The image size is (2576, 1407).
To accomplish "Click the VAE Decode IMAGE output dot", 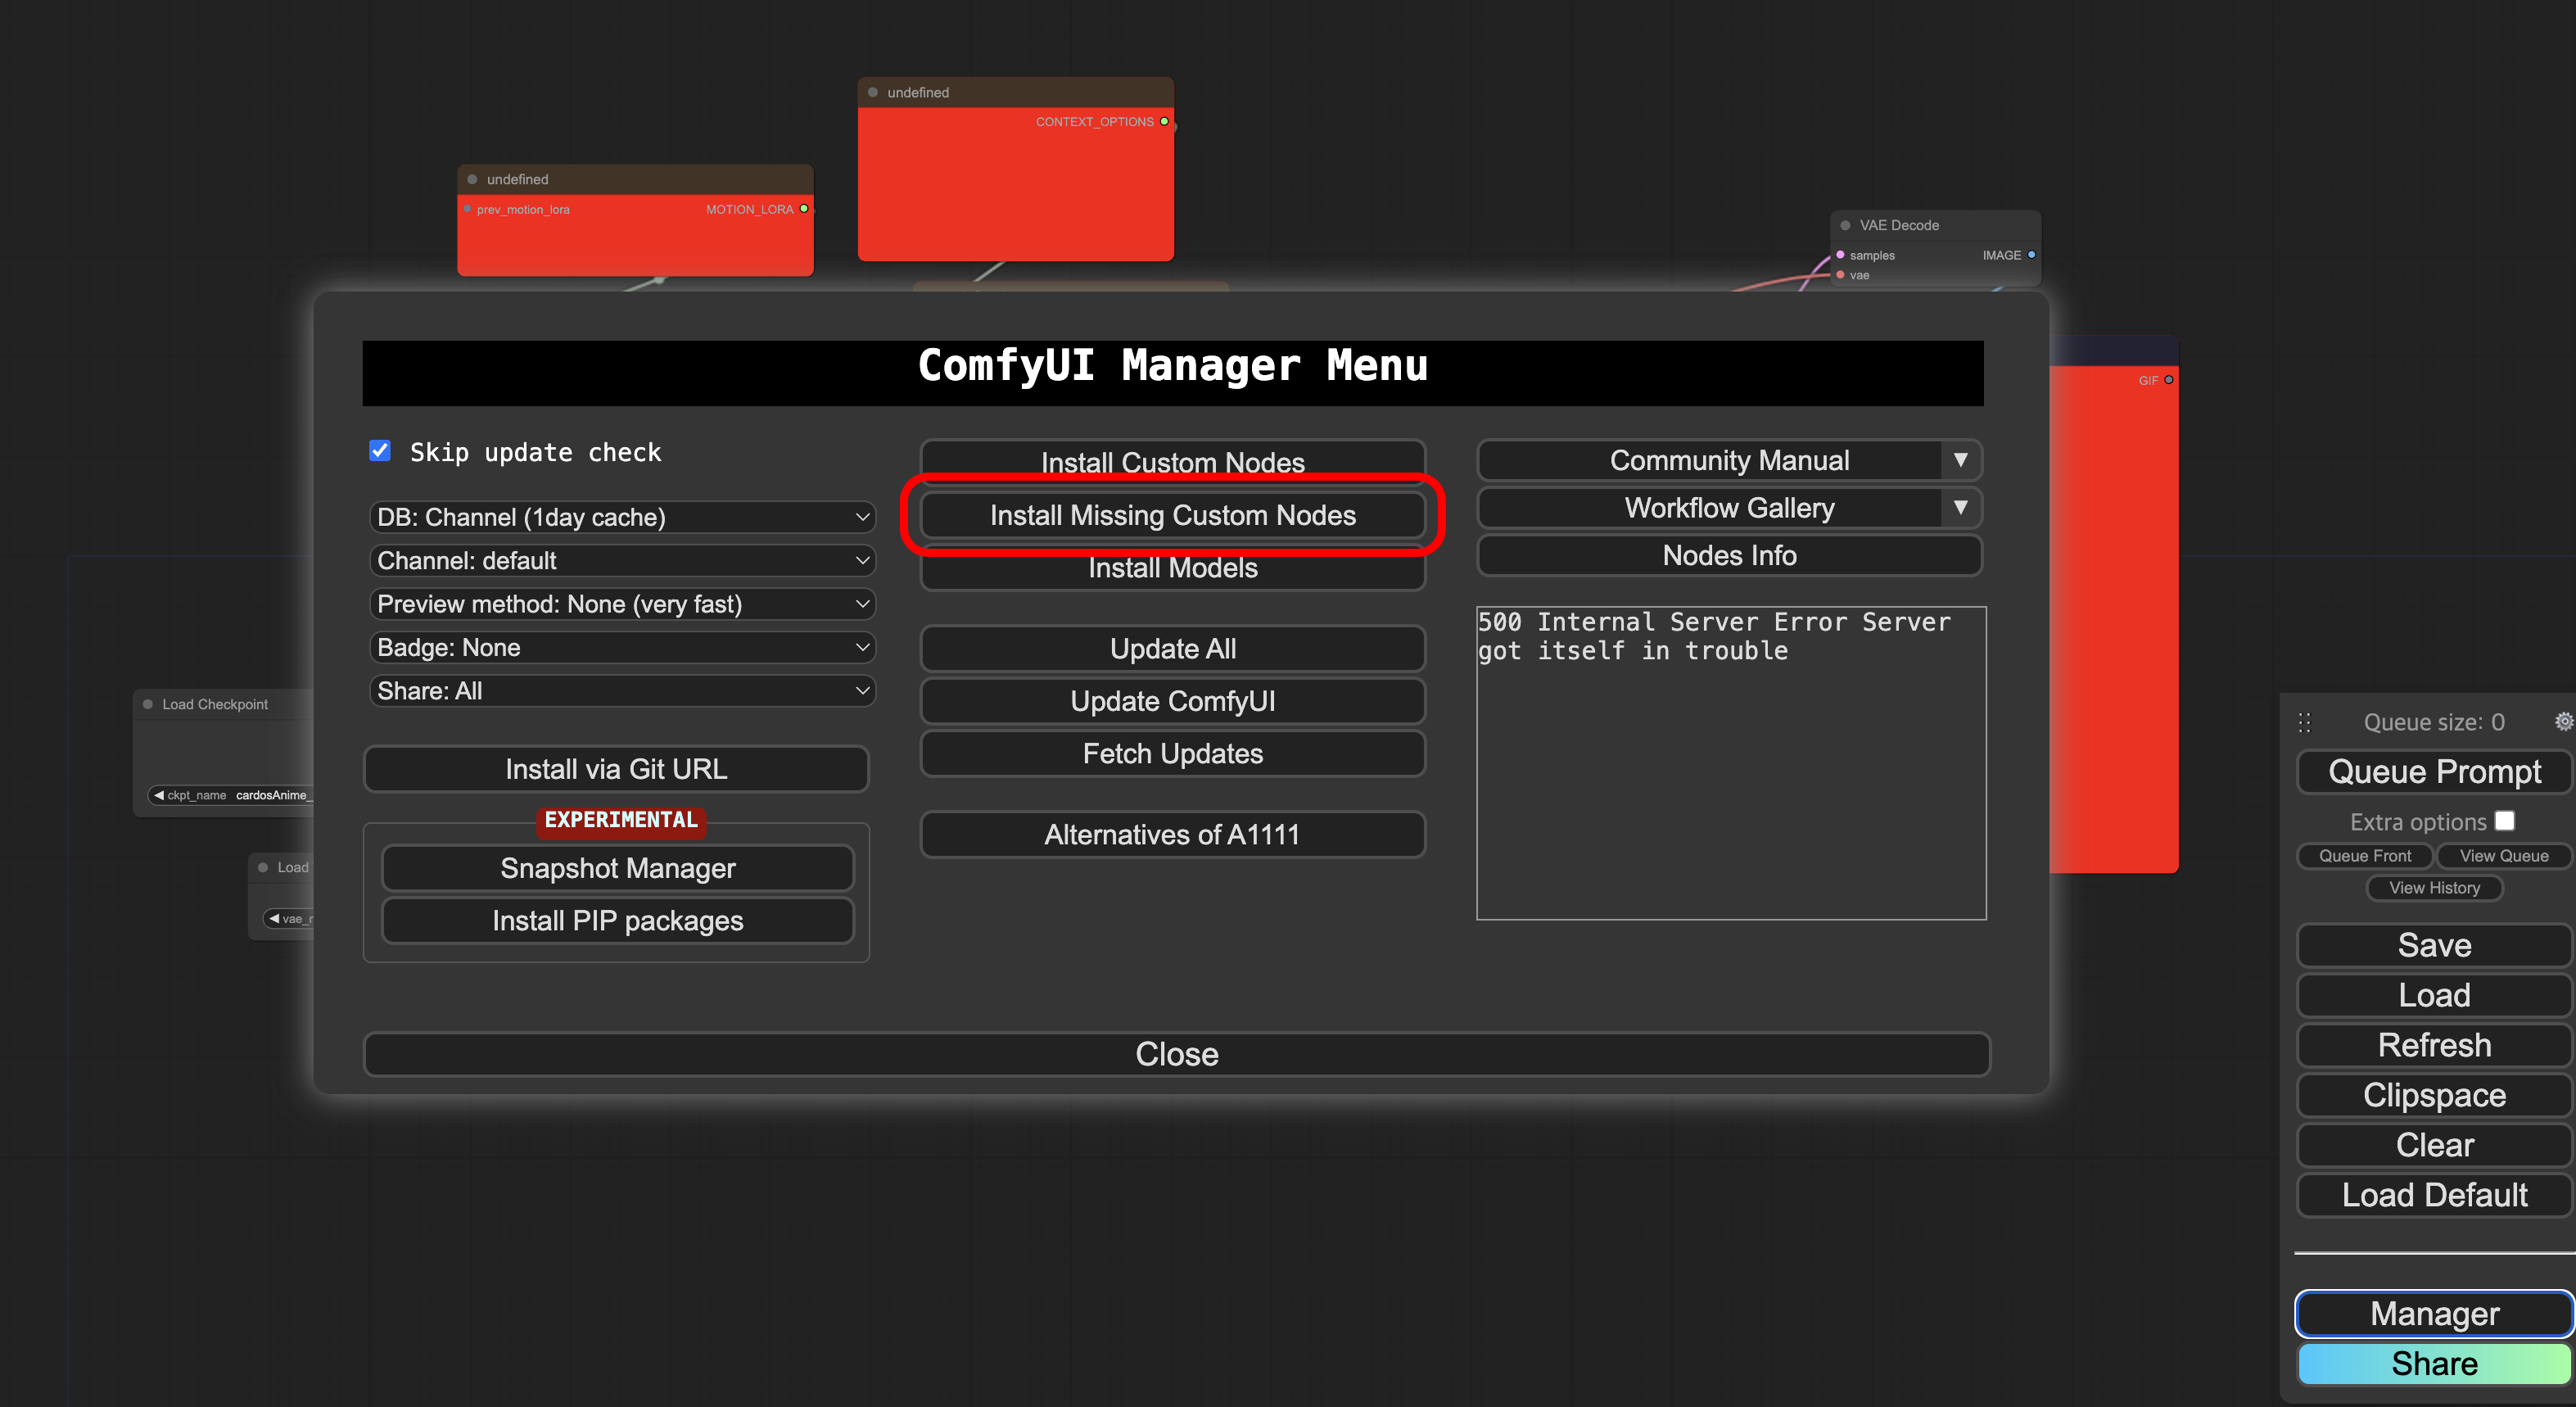I will [x=2031, y=255].
